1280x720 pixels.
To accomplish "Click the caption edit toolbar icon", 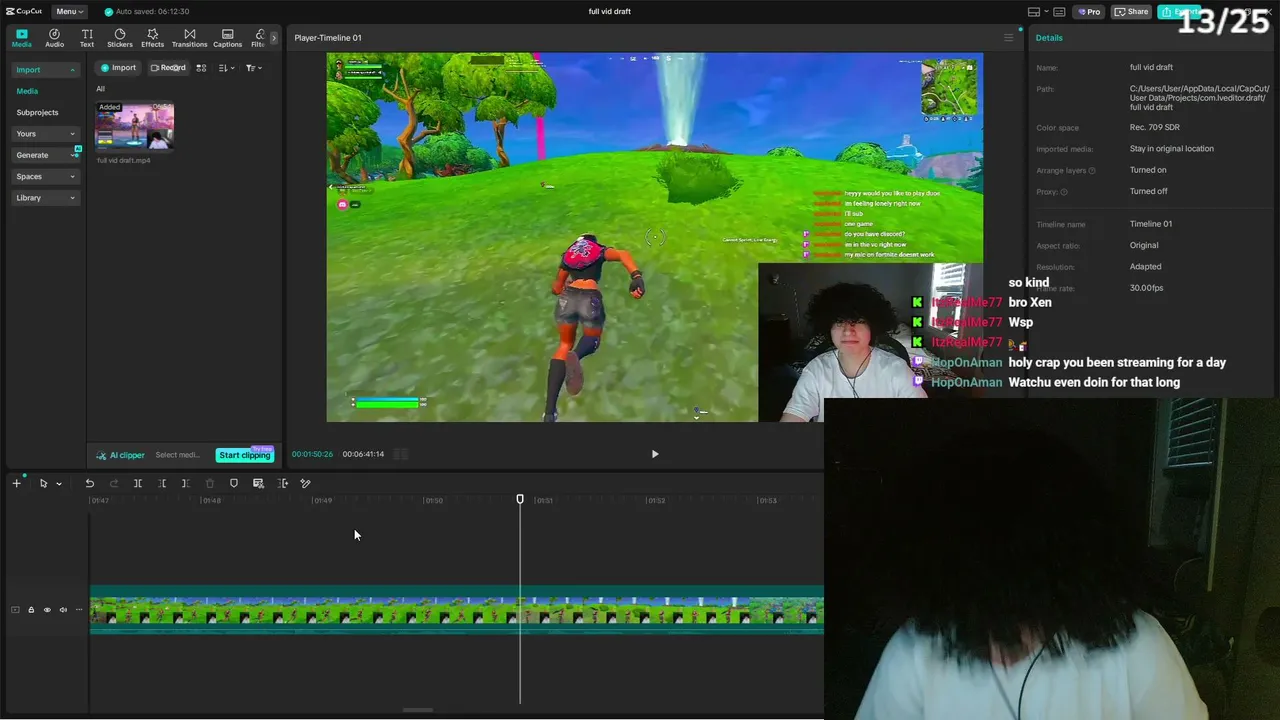I will click(258, 483).
